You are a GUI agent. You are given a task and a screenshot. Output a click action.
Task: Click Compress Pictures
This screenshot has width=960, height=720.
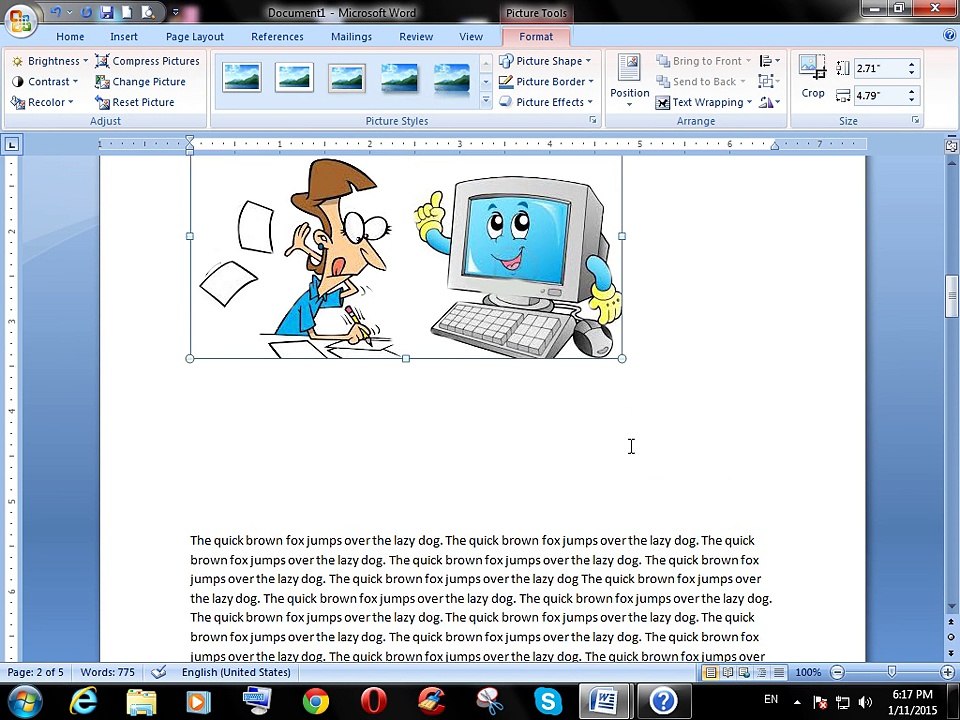click(148, 61)
